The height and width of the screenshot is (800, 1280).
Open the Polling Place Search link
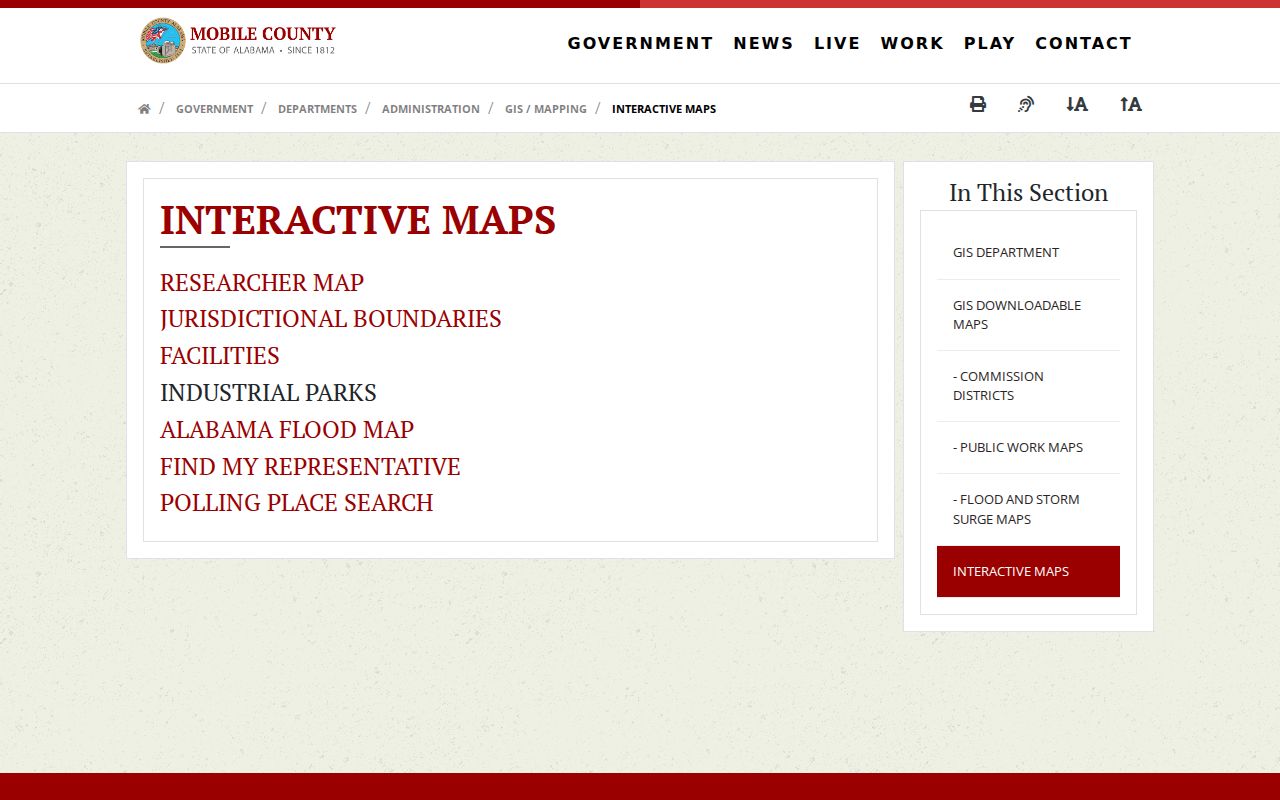[x=296, y=503]
